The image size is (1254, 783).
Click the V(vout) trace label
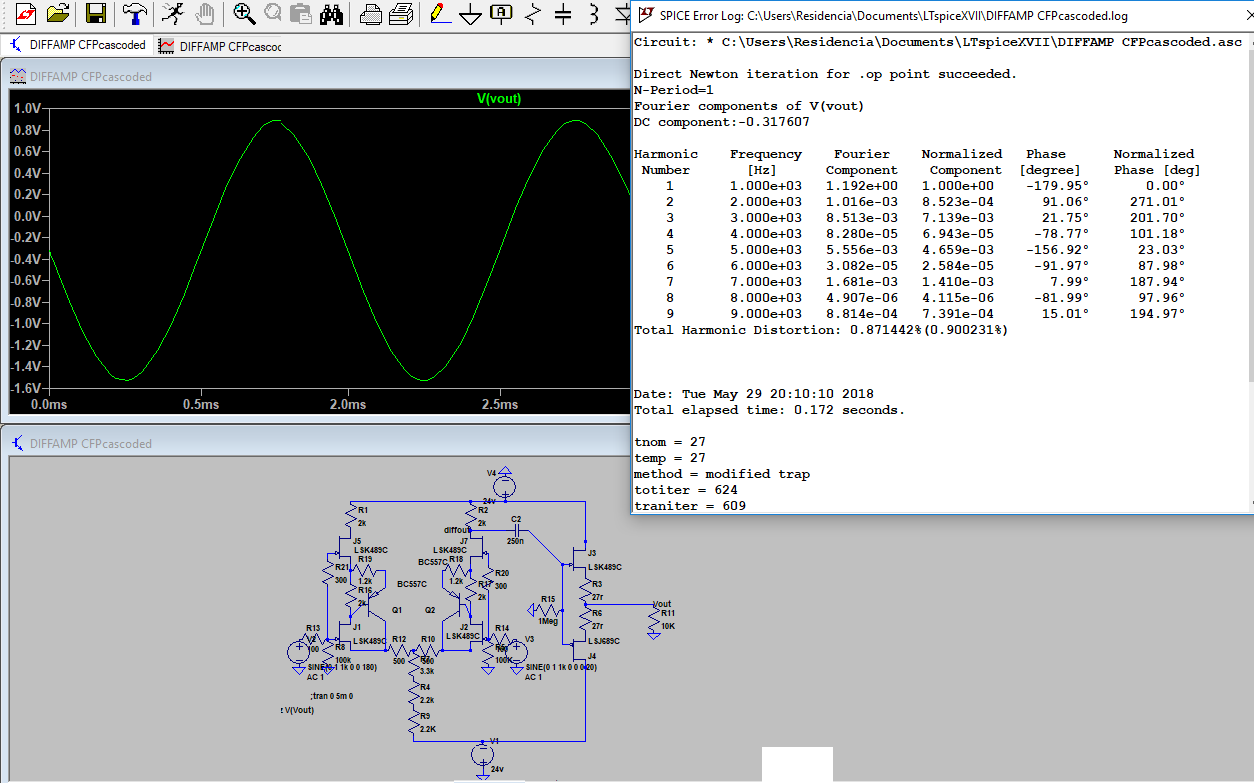point(498,98)
